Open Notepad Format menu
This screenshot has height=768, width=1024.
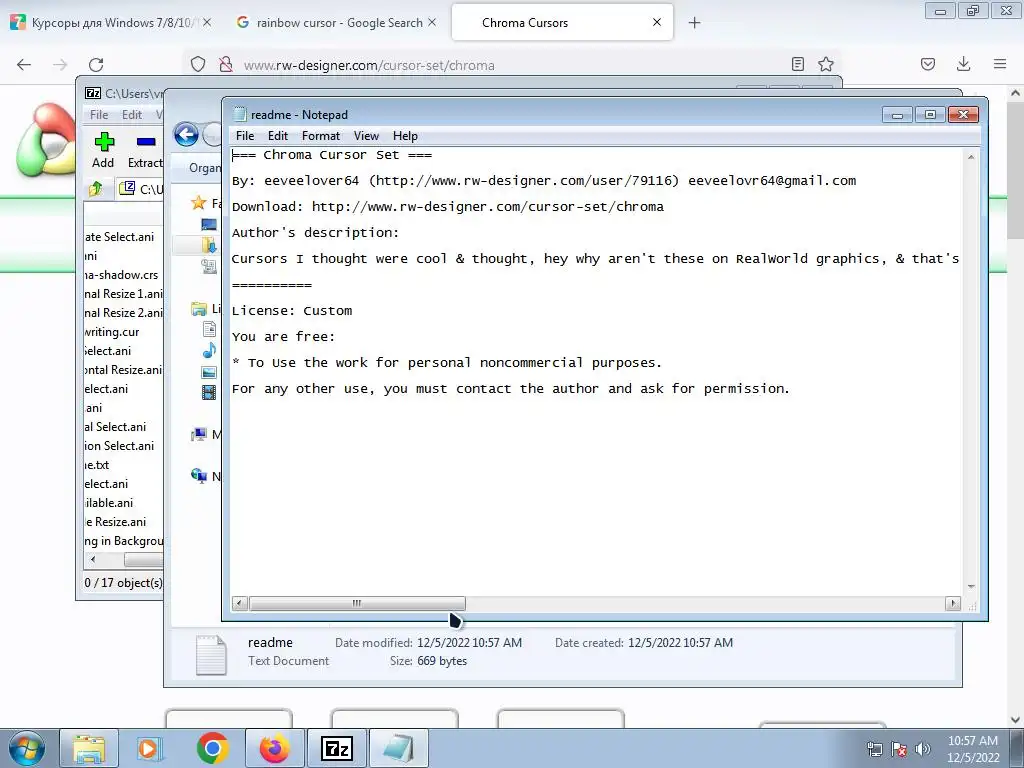321,136
